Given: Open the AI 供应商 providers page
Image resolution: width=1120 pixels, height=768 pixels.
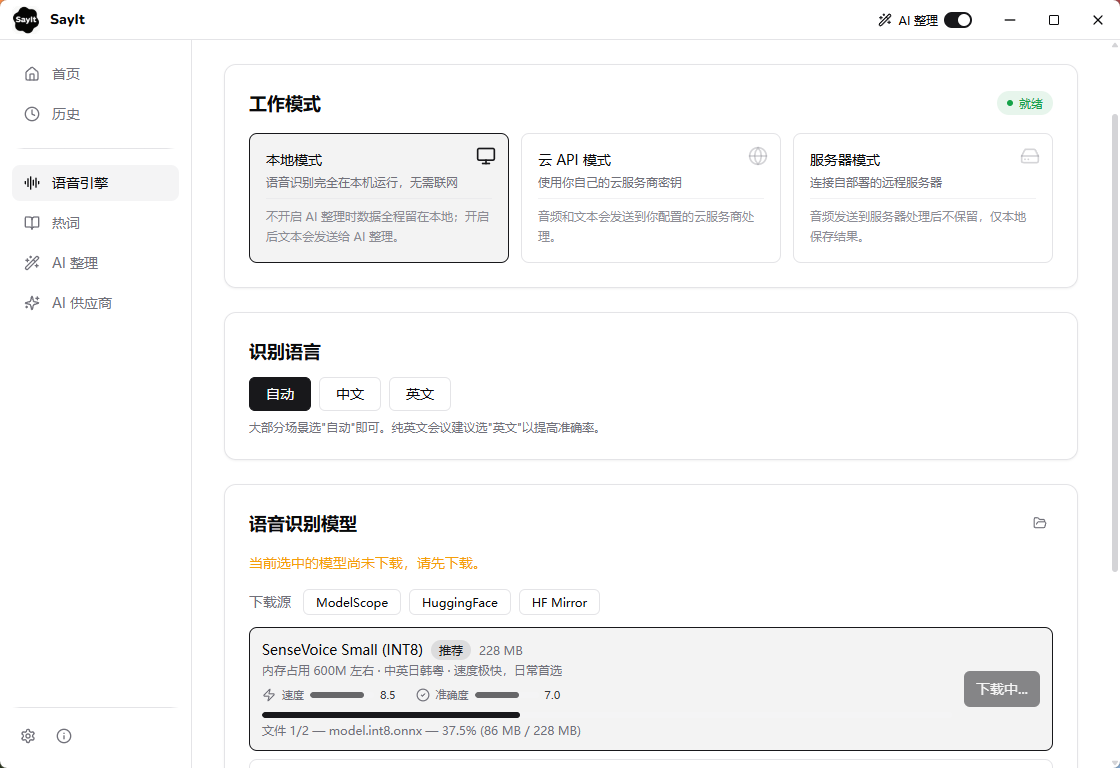Looking at the screenshot, I should click(x=96, y=303).
